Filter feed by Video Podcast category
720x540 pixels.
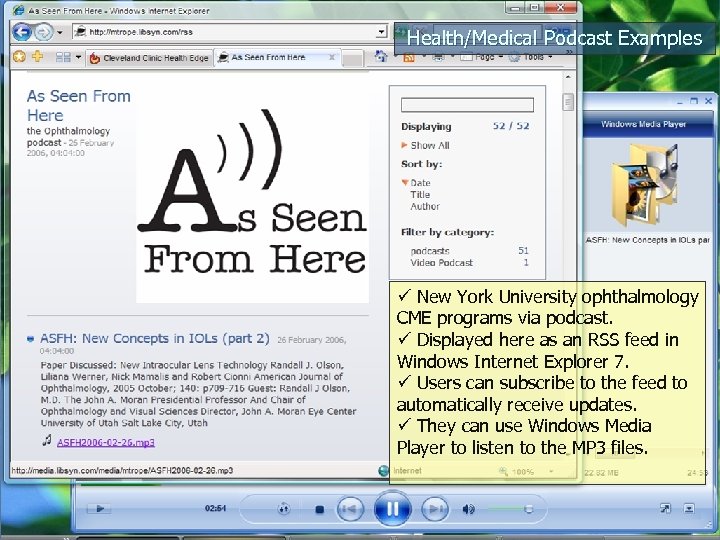click(x=441, y=263)
